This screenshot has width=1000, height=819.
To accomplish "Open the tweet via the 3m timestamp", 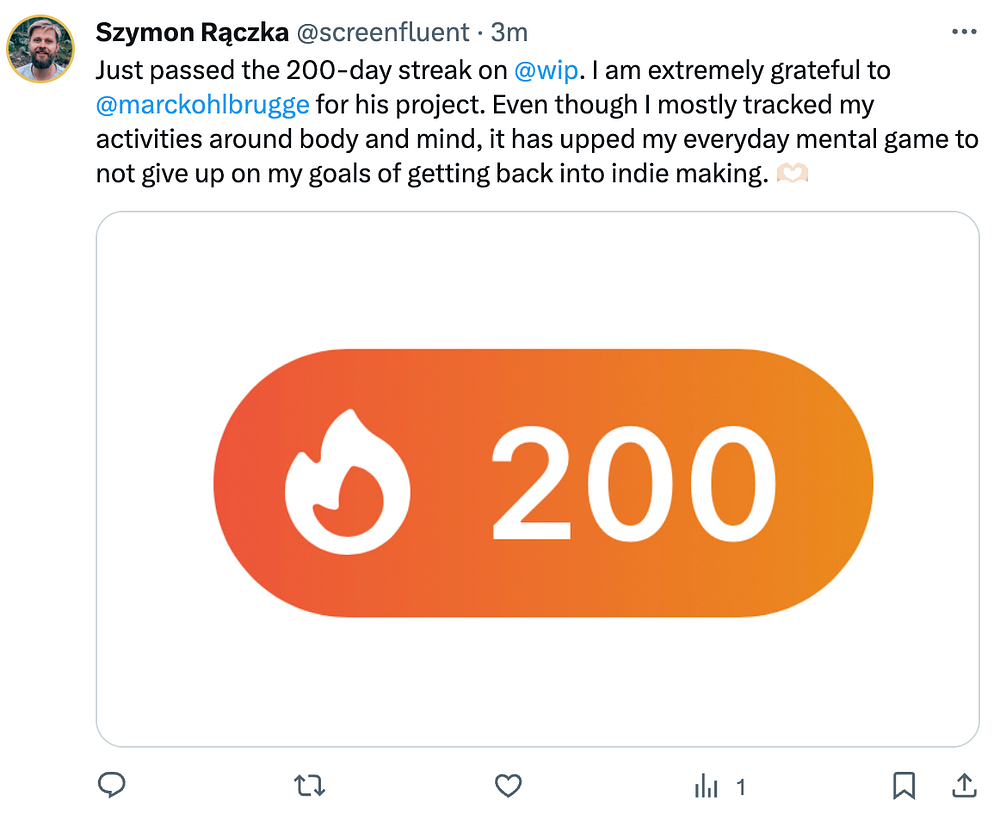I will [509, 32].
